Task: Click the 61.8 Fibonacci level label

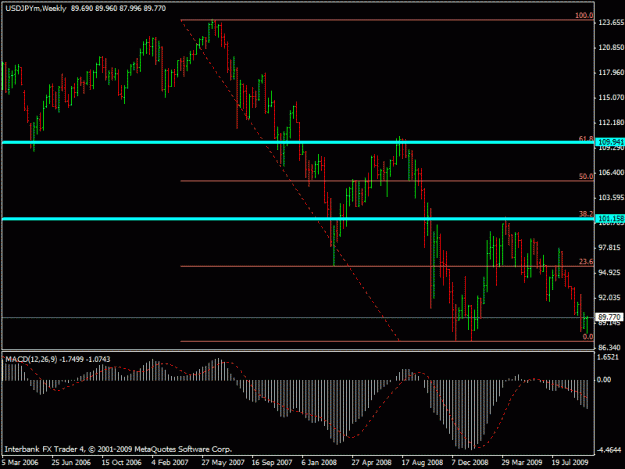Action: (586, 139)
